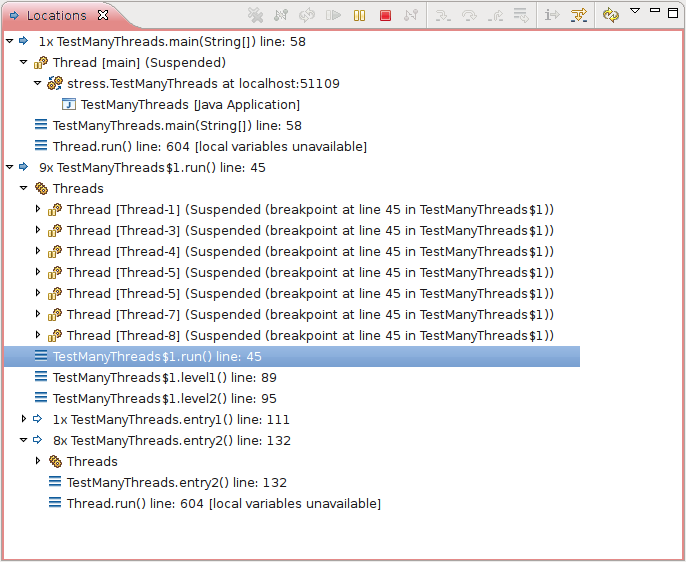Click the yellow Suspend toolbar button
The image size is (686, 562).
point(359,15)
